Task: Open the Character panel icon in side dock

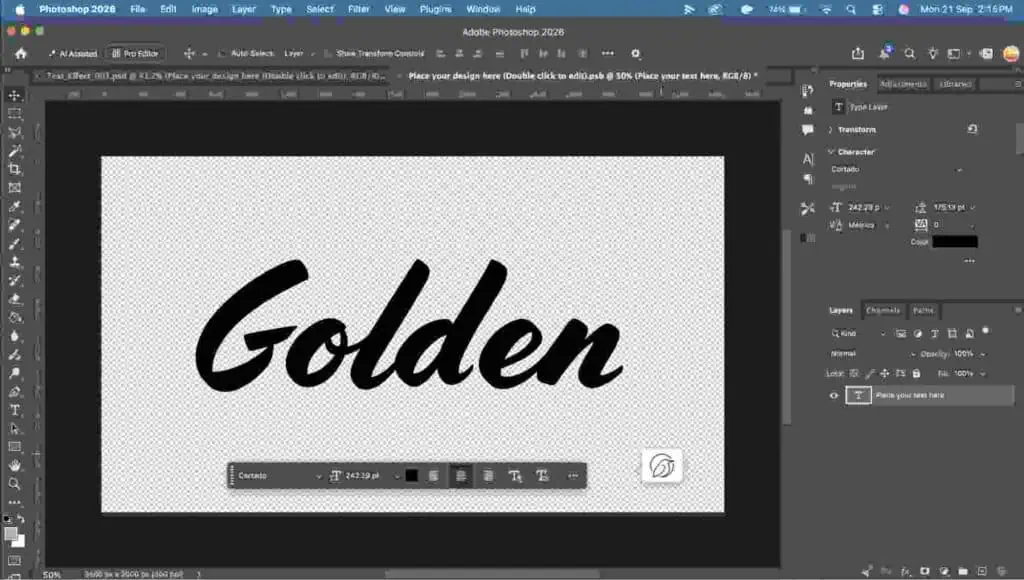Action: (808, 159)
